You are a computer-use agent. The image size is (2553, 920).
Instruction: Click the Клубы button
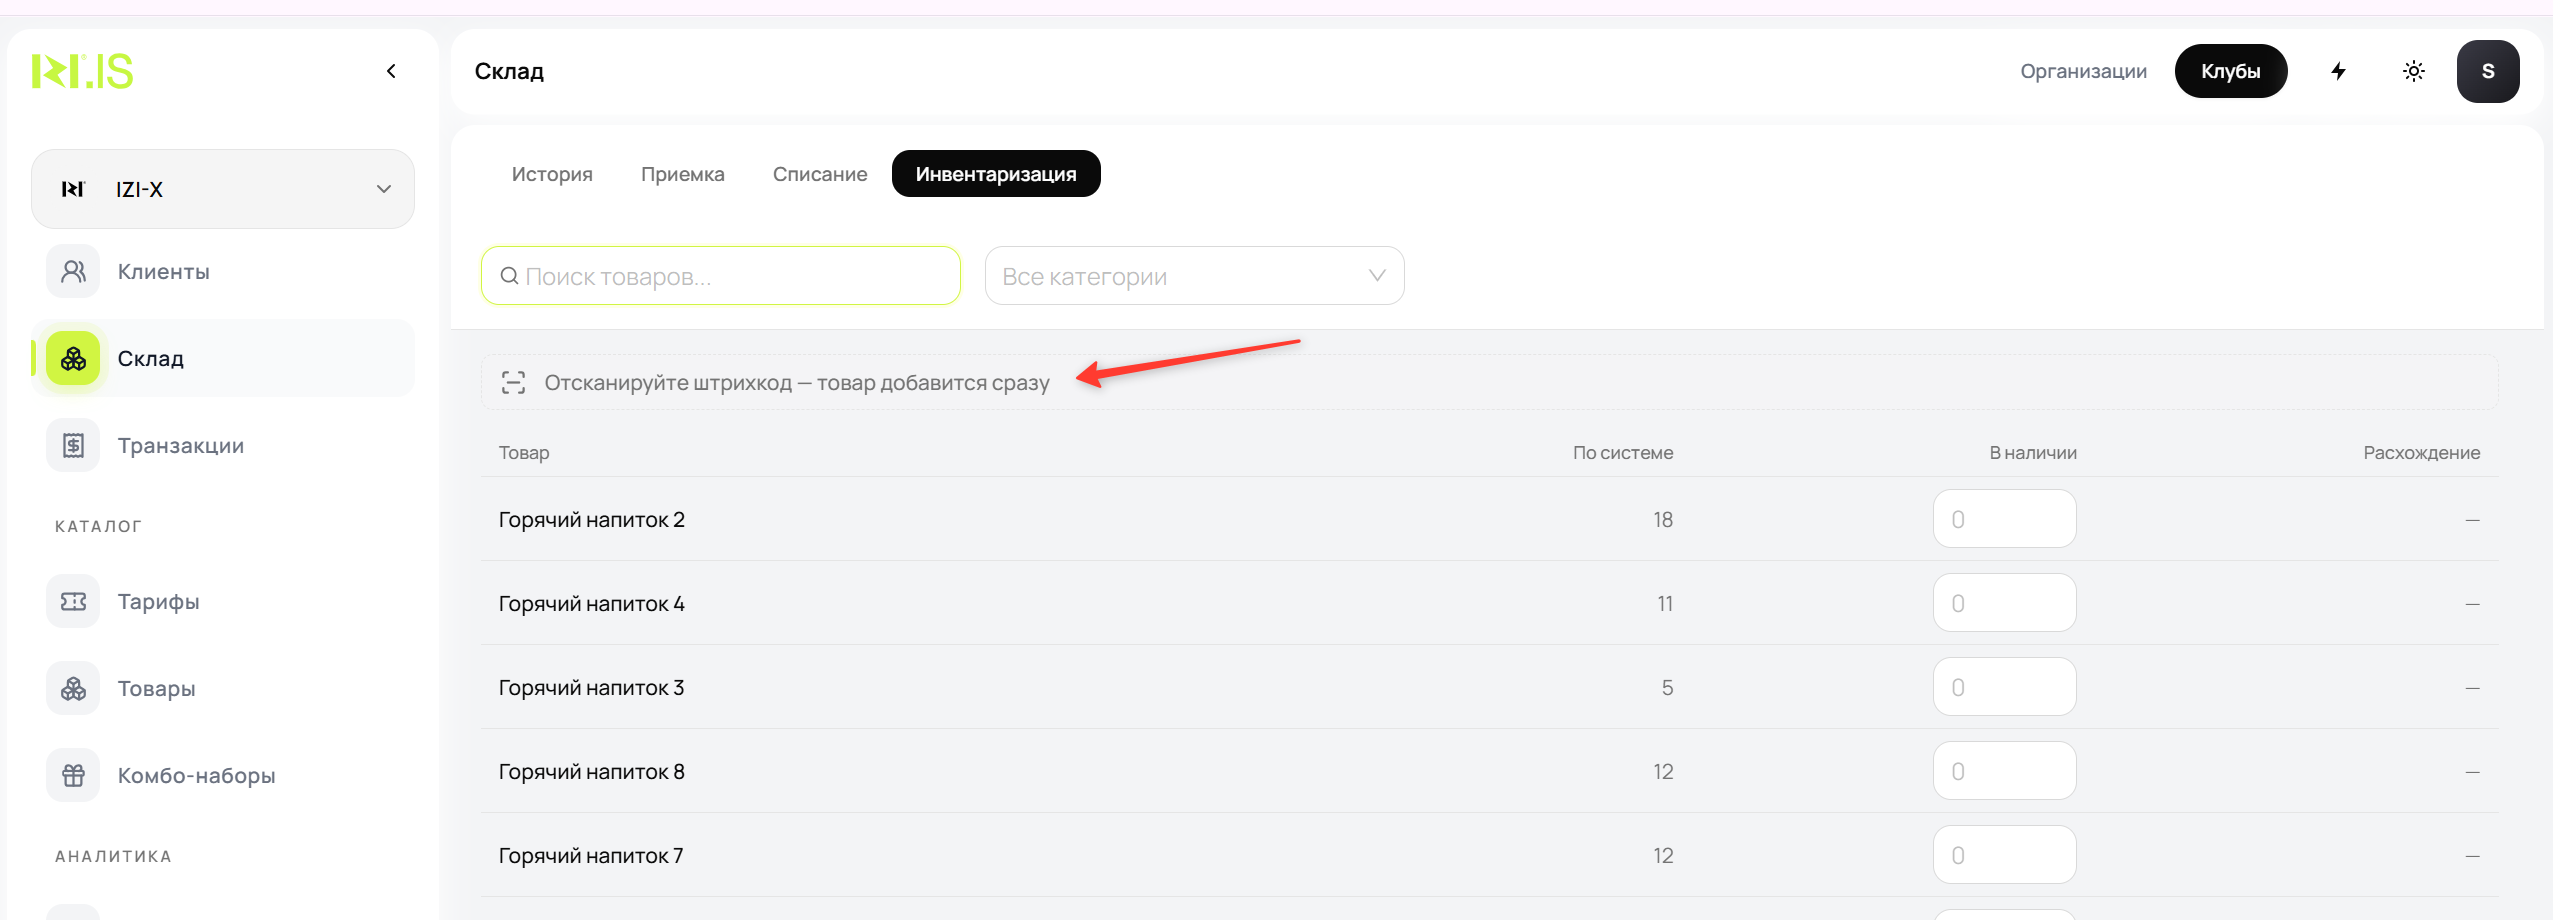coord(2231,71)
